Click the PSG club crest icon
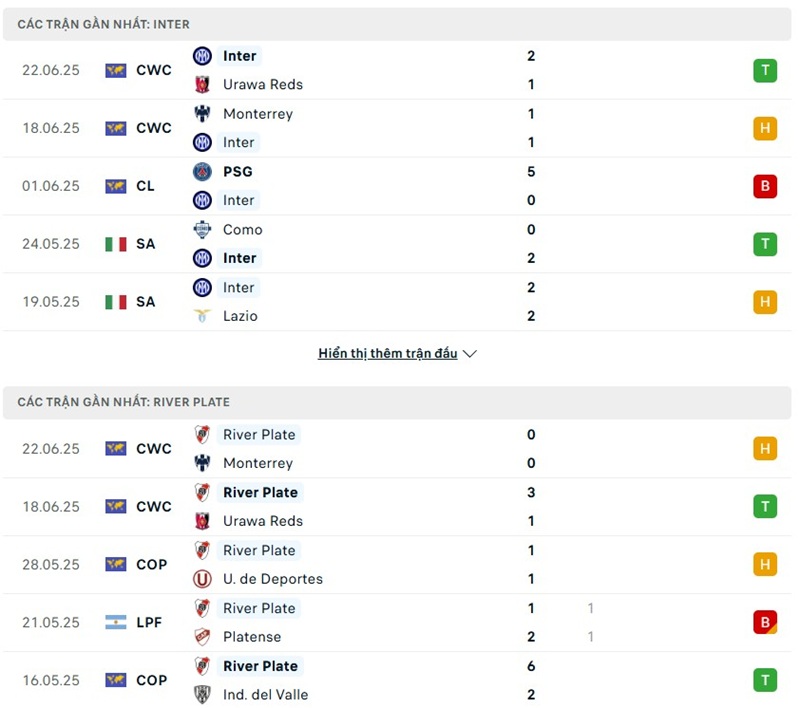 pos(202,171)
